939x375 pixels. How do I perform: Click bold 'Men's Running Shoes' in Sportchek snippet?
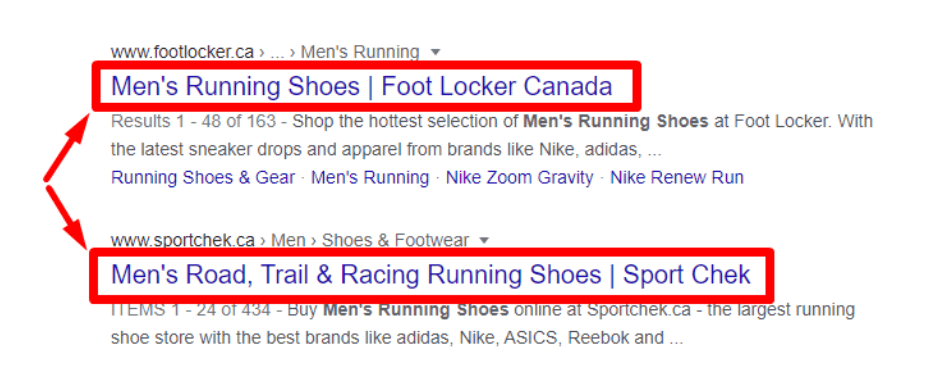pyautogui.click(x=416, y=310)
